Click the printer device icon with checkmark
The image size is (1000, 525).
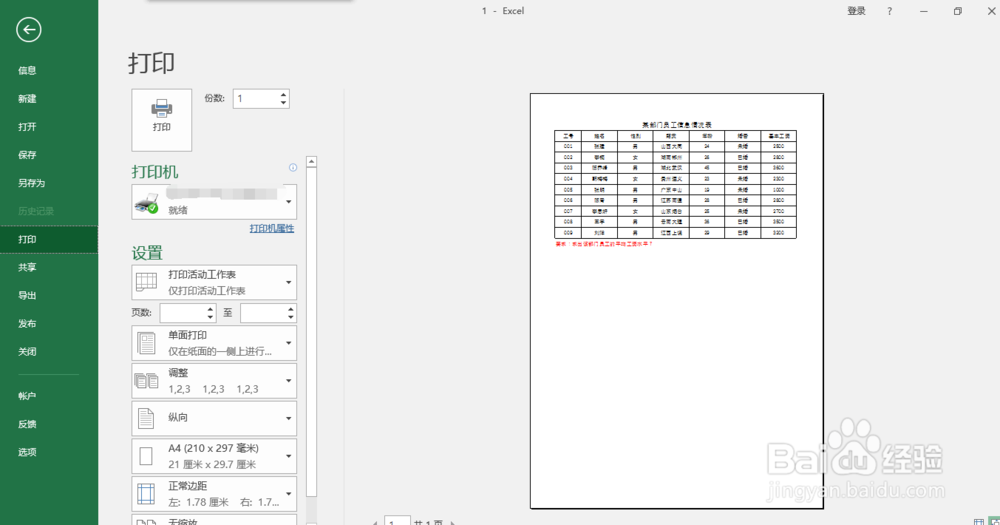(x=147, y=202)
